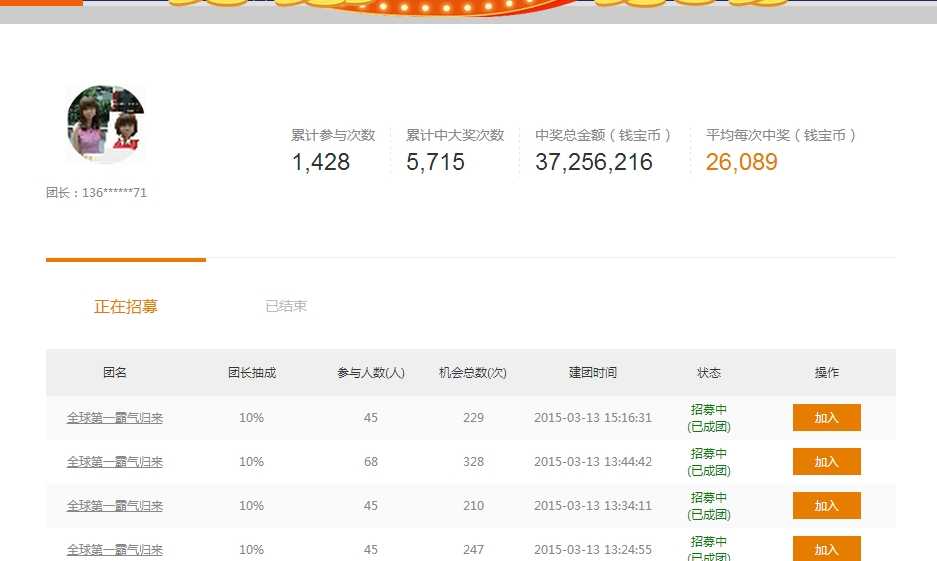
Task: Open team link created at 13:44:42
Action: 115,462
